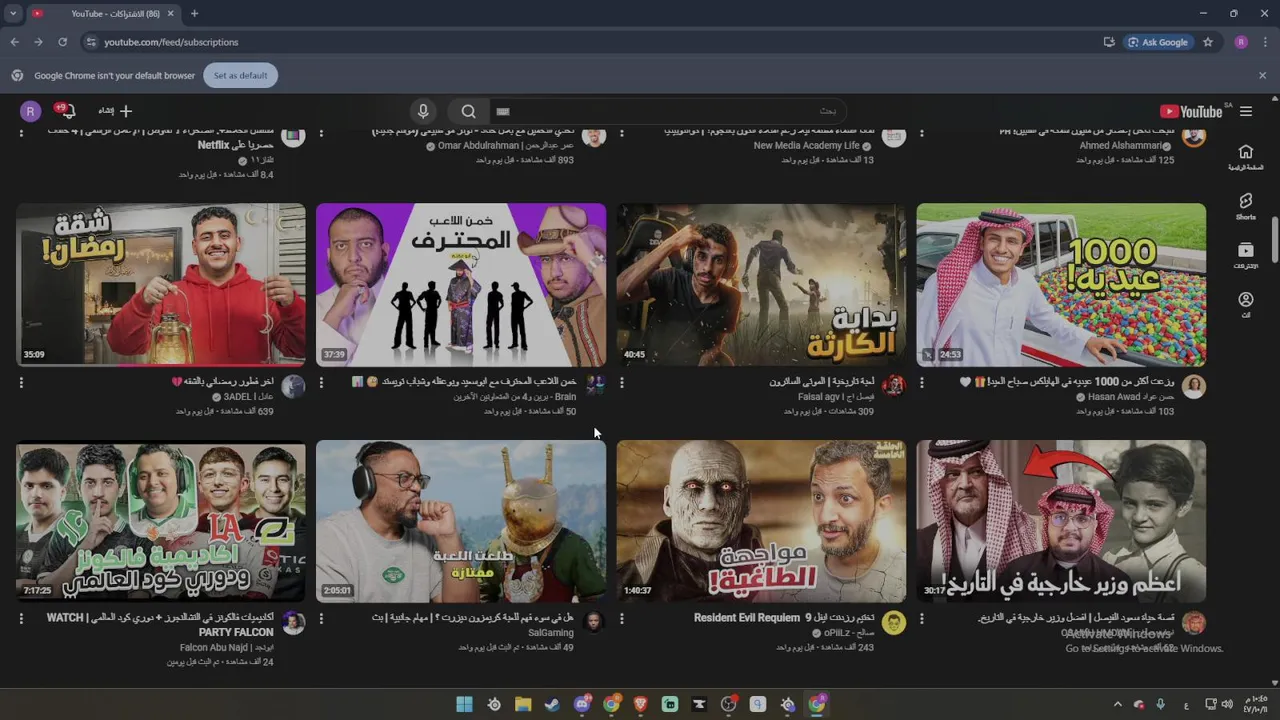
Task: Open more options for foreign minister video
Action: point(921,619)
